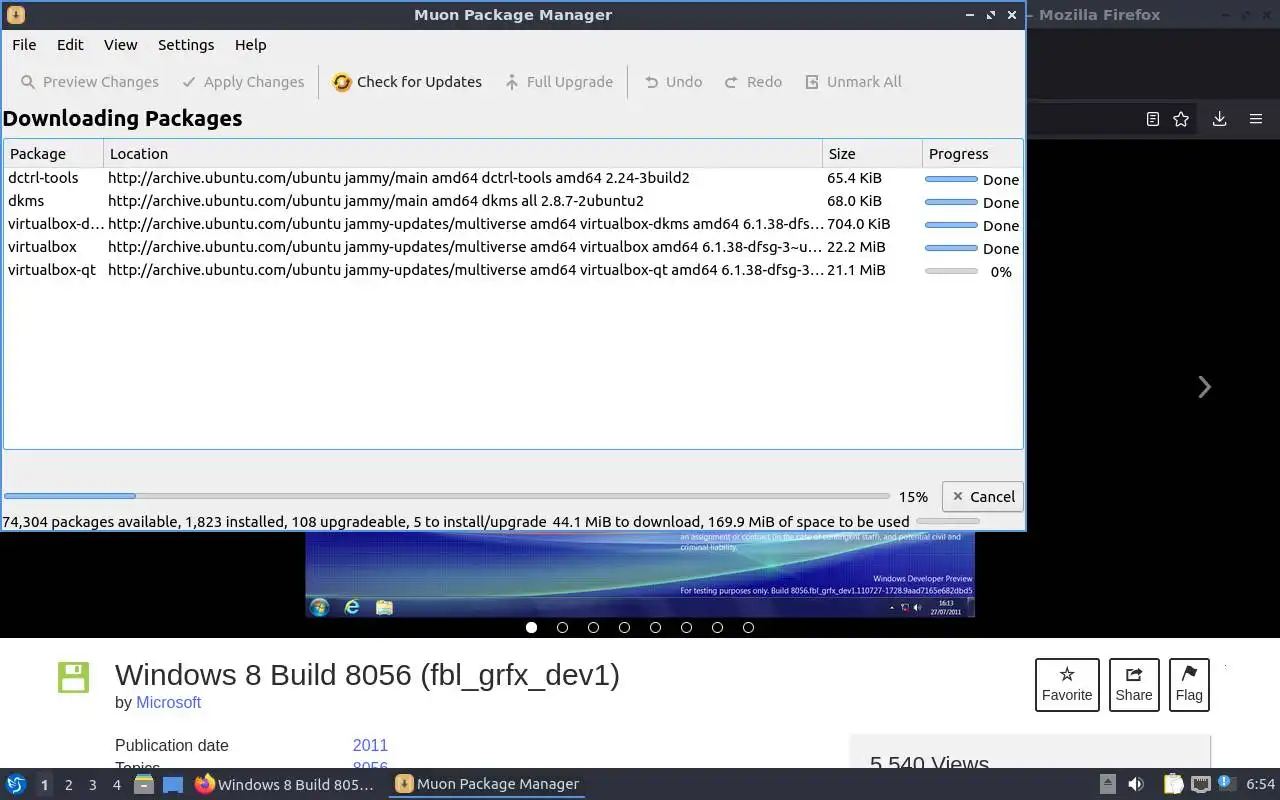Click the 65.4 KiB size cell
The image size is (1280, 800).
(854, 178)
